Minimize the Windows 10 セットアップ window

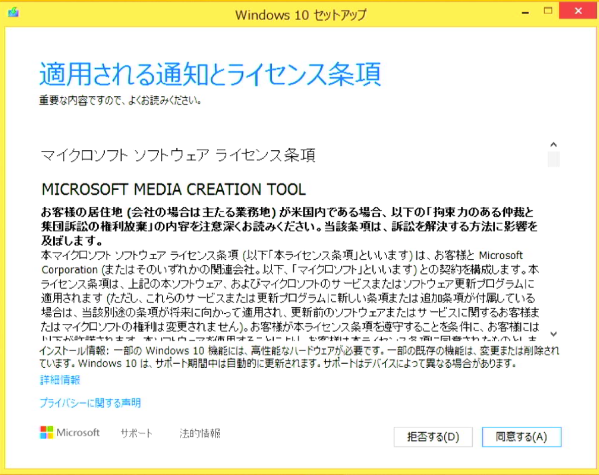coord(525,12)
